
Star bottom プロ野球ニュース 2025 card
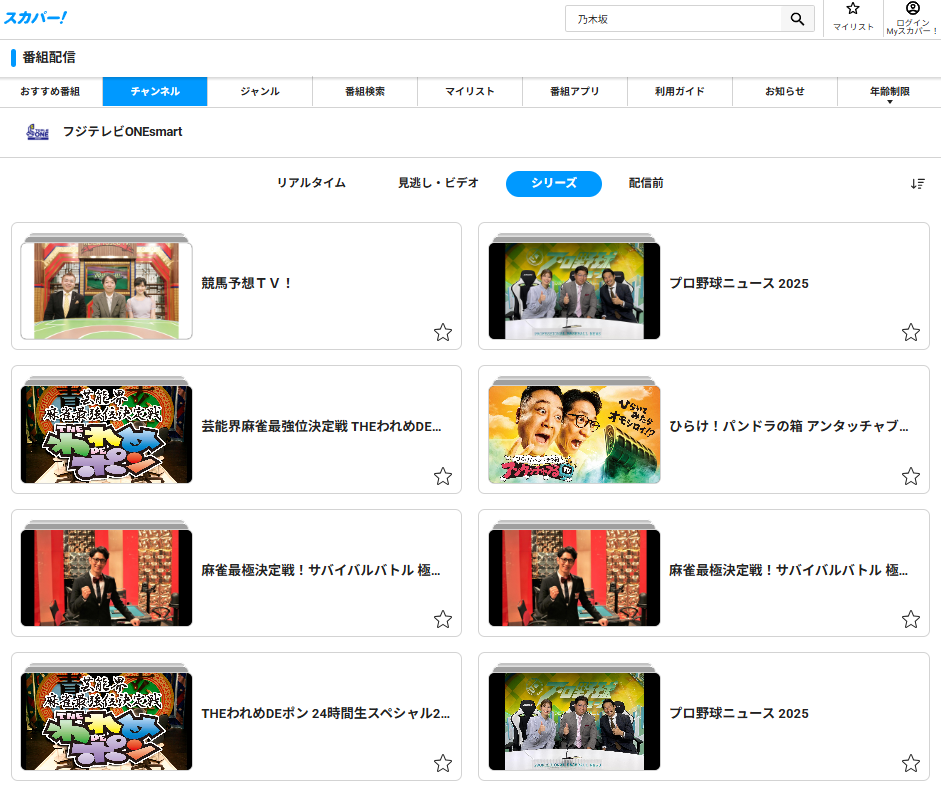tap(910, 763)
